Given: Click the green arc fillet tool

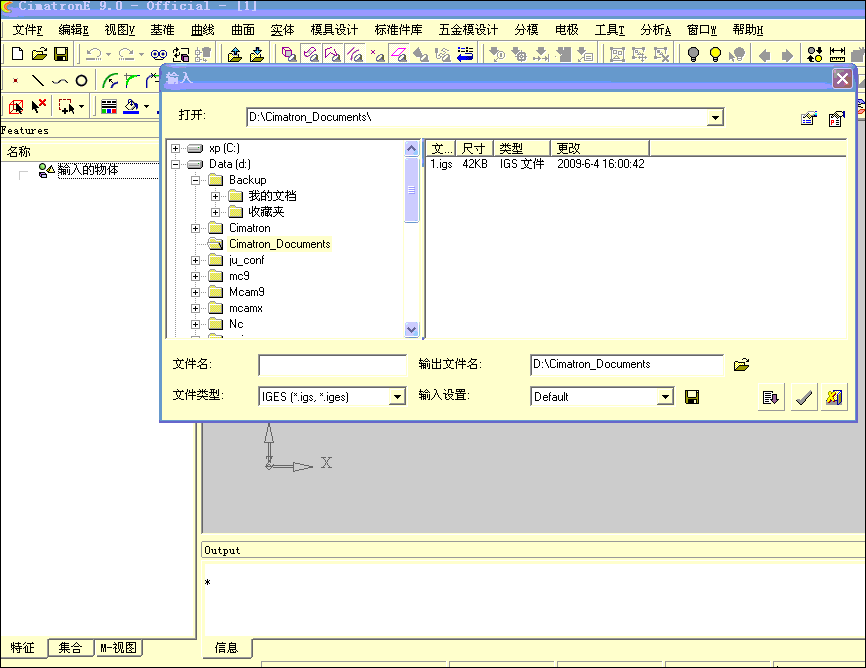Looking at the screenshot, I should click(x=110, y=81).
